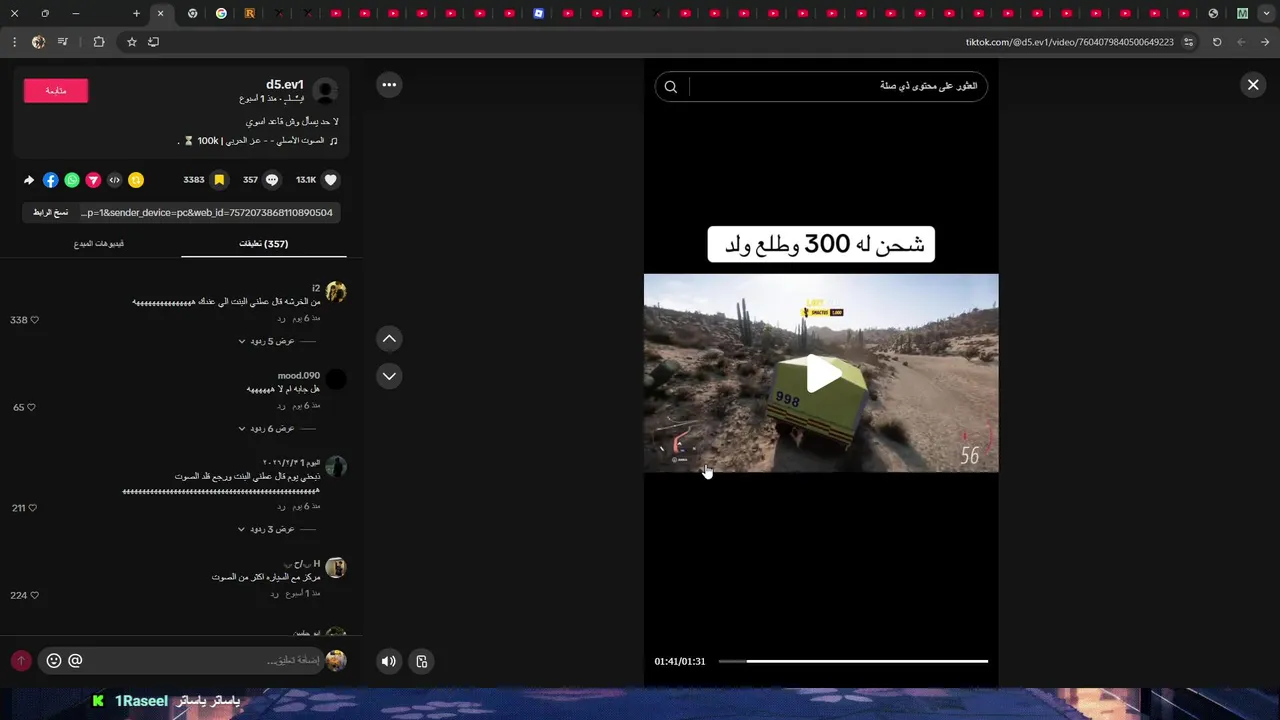This screenshot has height=720, width=1280.
Task: Open the browser profile avatar
Action: [x=38, y=42]
